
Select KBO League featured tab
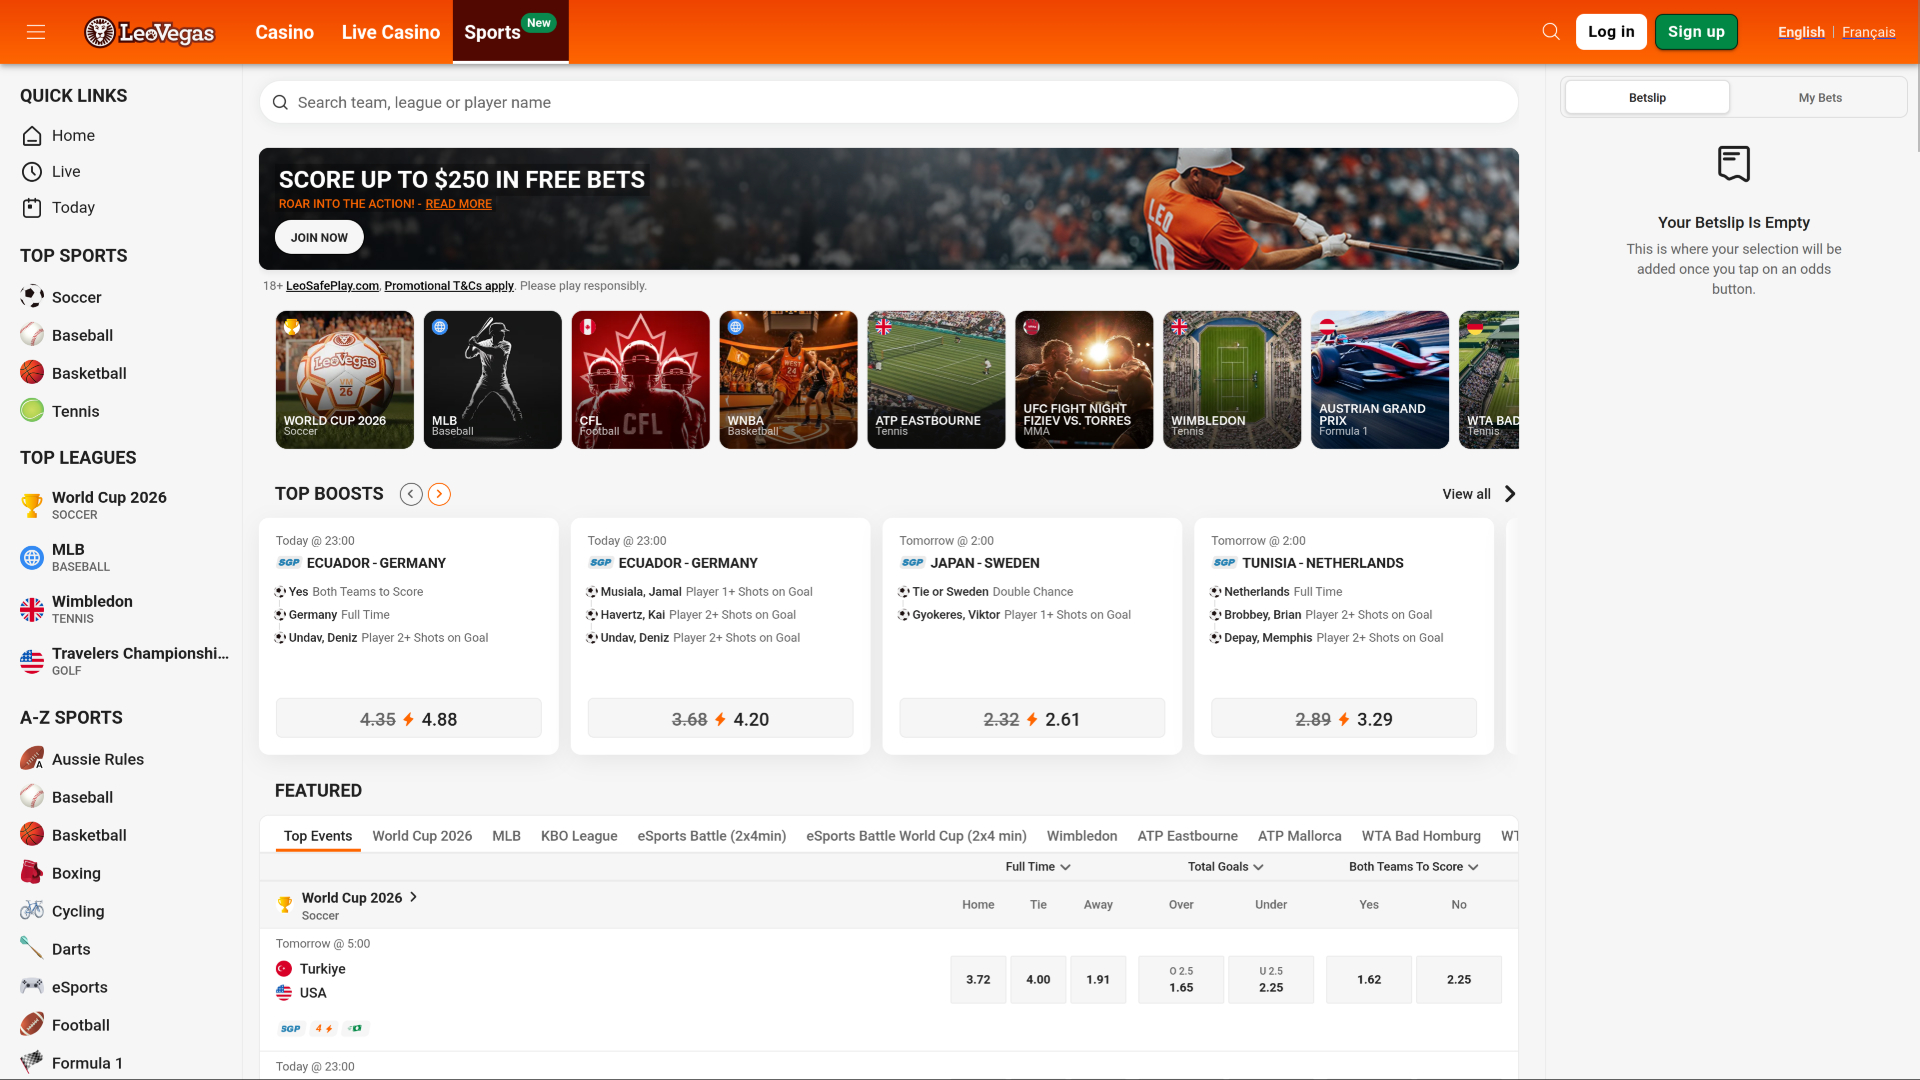[579, 836]
